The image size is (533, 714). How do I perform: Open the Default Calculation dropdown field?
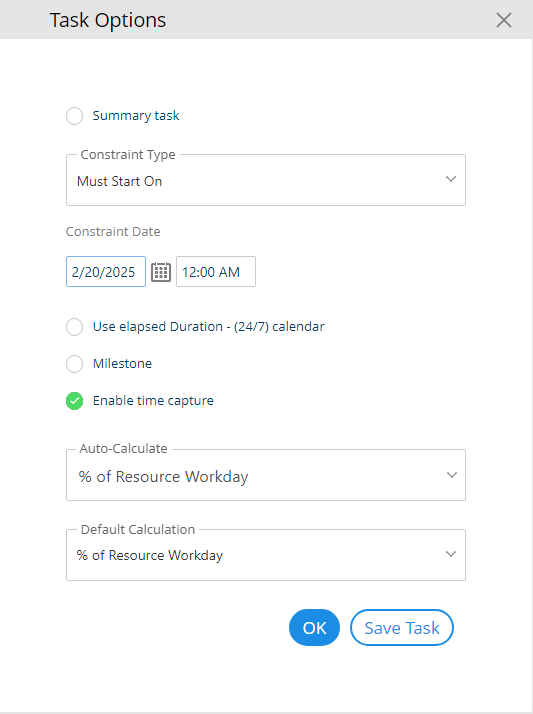(x=266, y=555)
